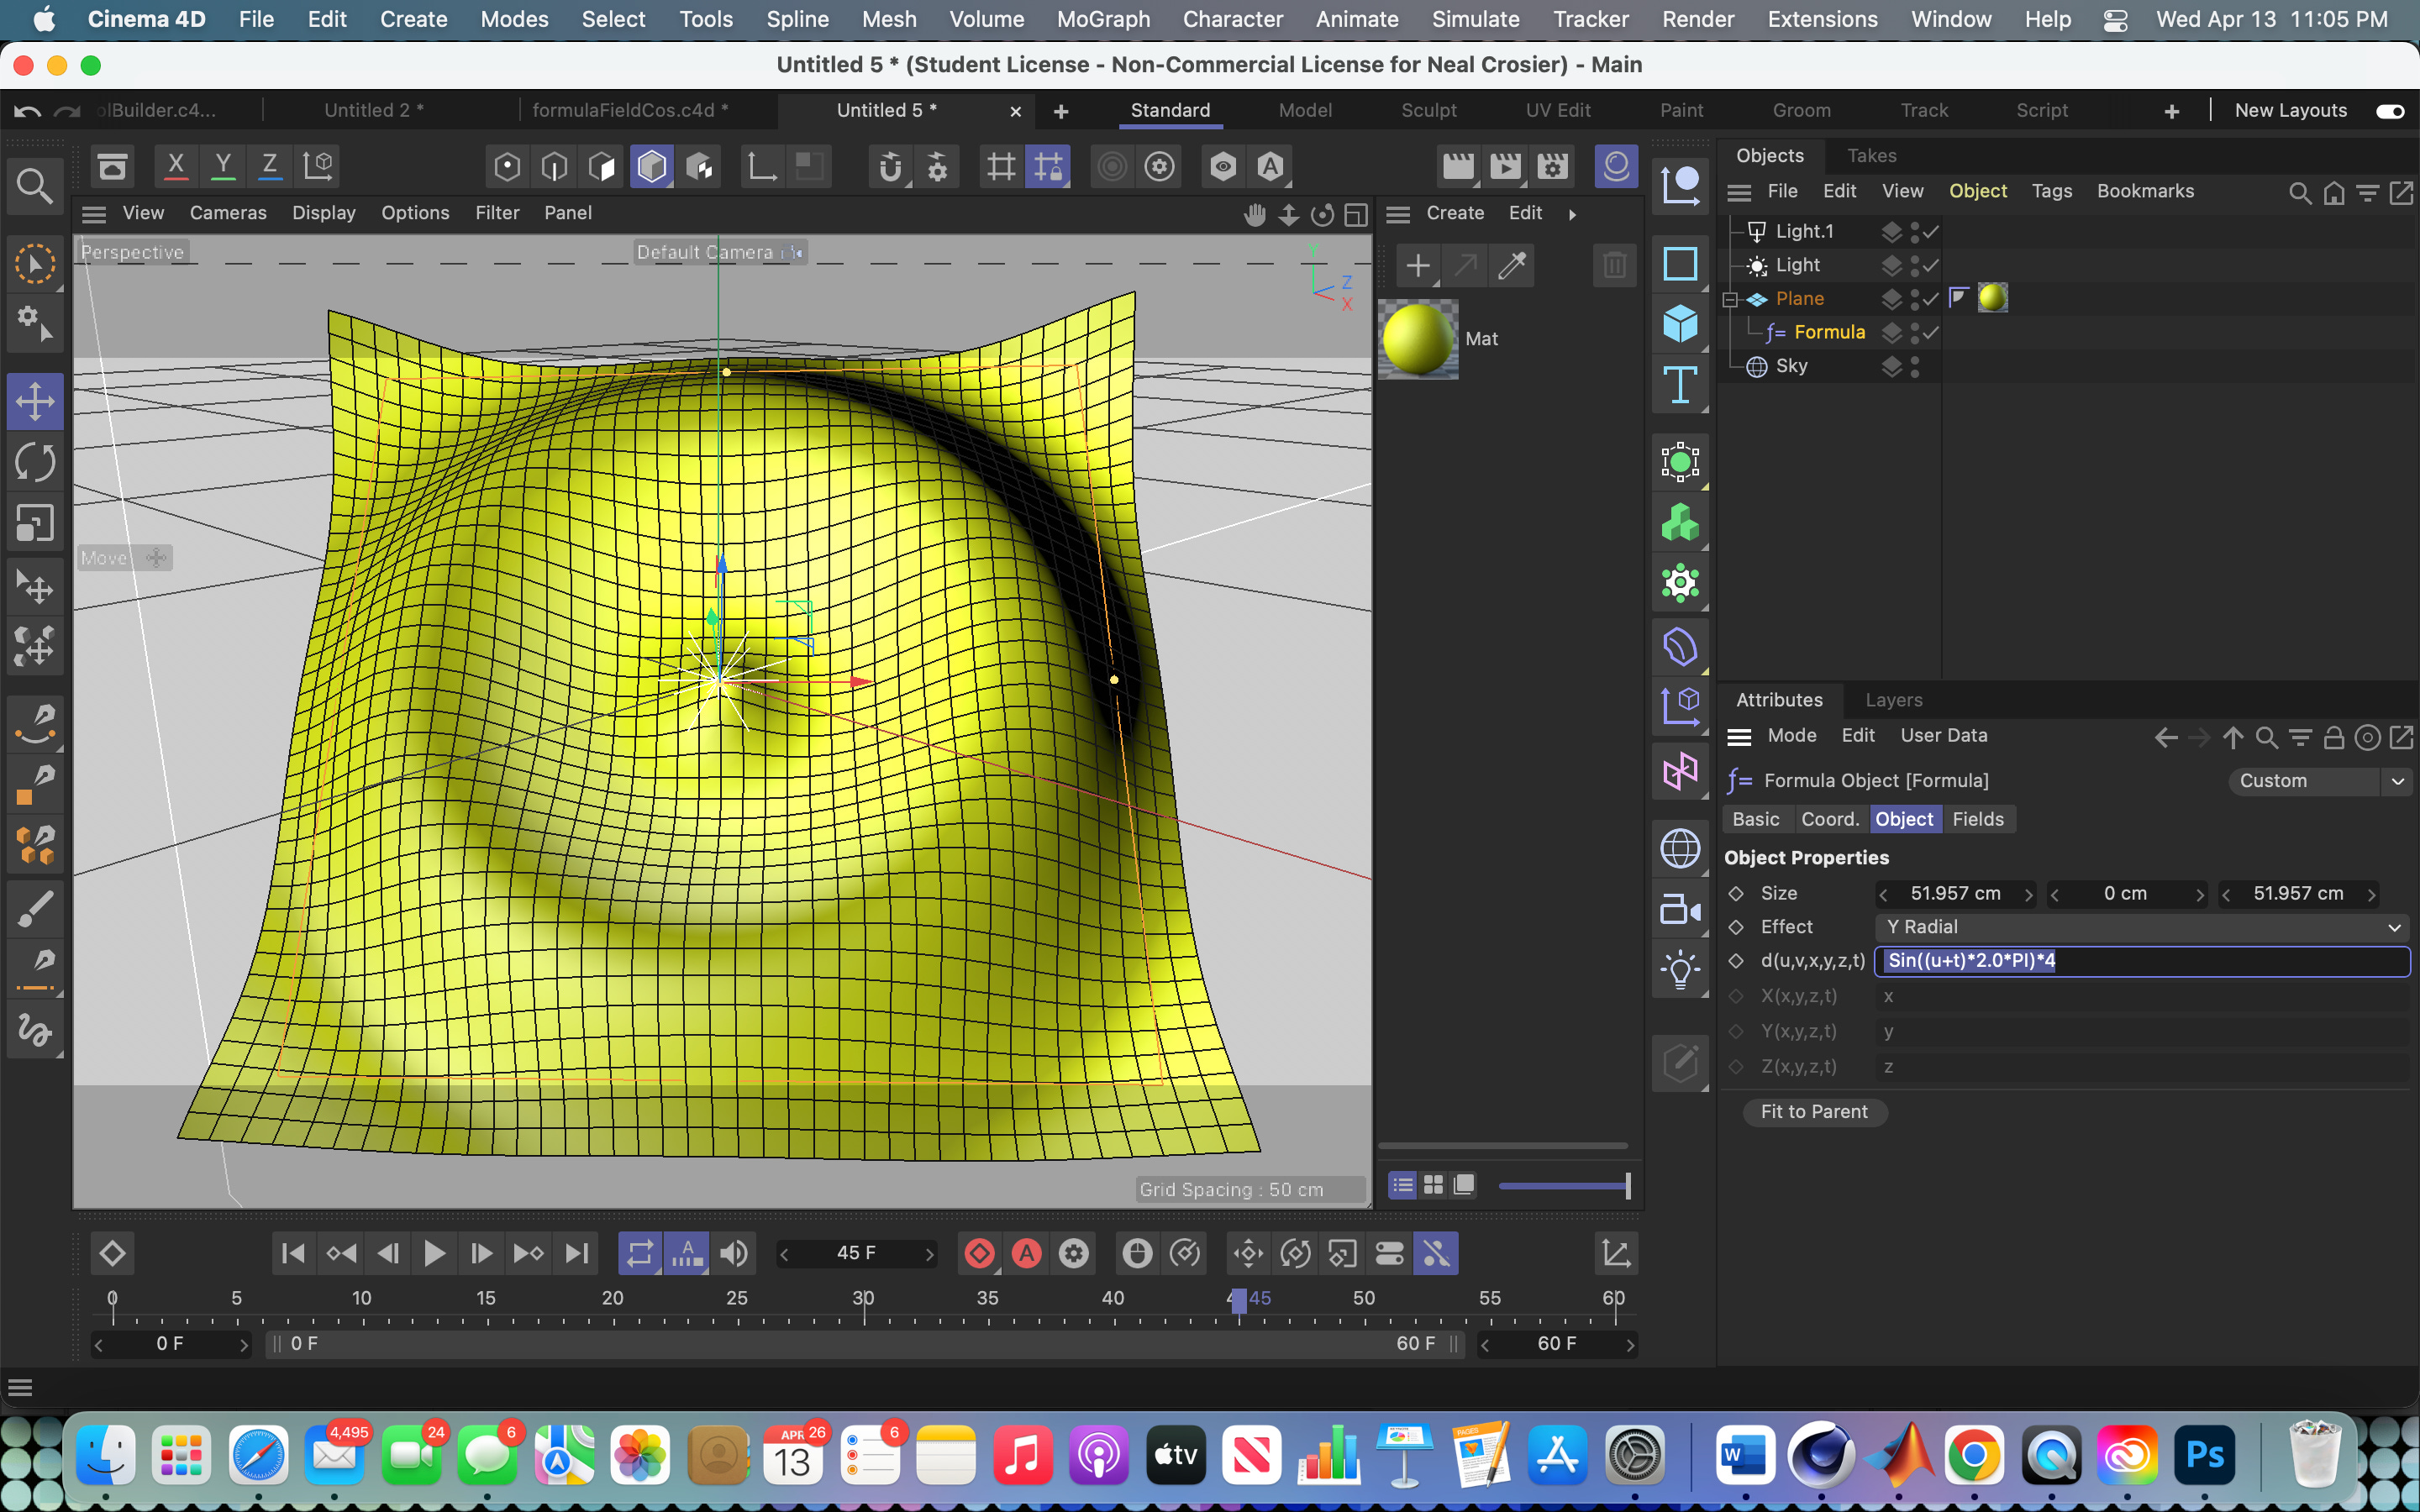The image size is (2420, 1512).
Task: Click the Render to Picture Viewer clapperboard
Action: click(1505, 166)
